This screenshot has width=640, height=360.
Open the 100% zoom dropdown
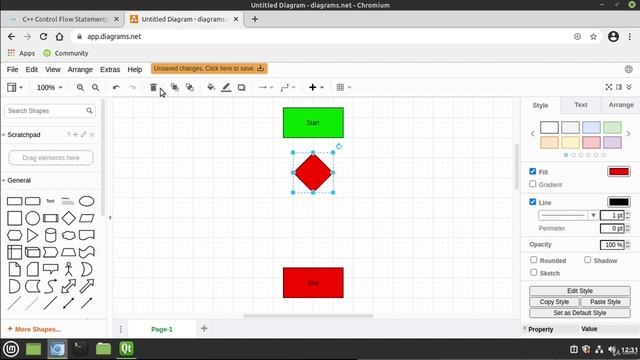(x=49, y=87)
